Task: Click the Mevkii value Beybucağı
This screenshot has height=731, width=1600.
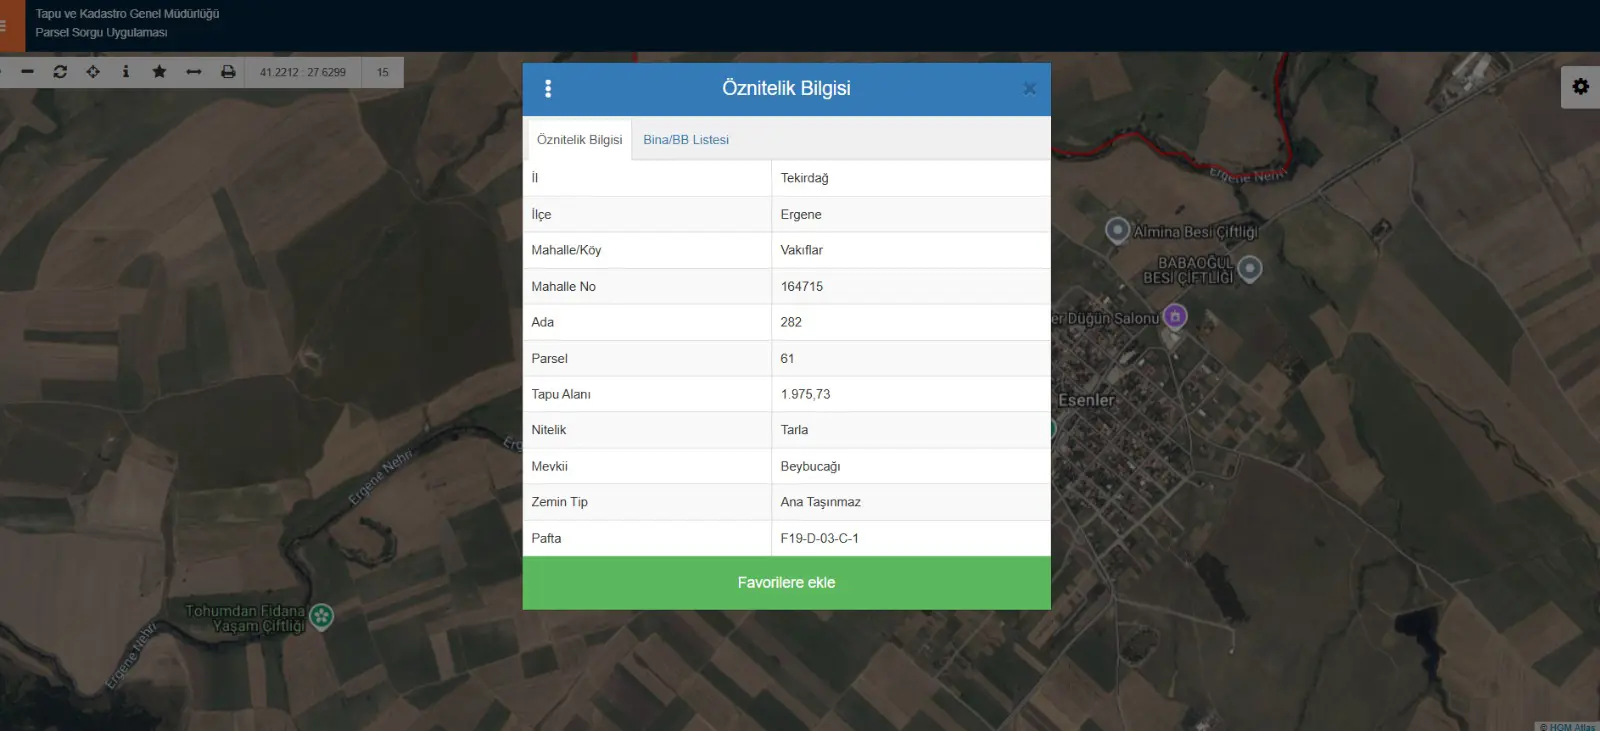Action: tap(811, 466)
